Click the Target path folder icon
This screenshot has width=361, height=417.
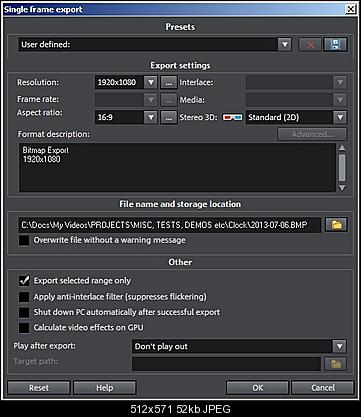[x=336, y=364]
